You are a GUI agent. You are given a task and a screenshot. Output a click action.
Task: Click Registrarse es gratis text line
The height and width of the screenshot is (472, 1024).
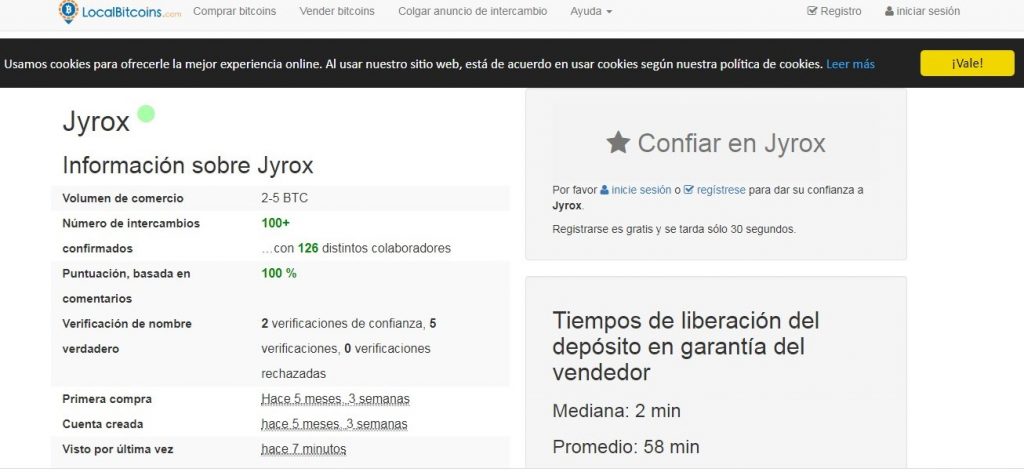[x=674, y=229]
